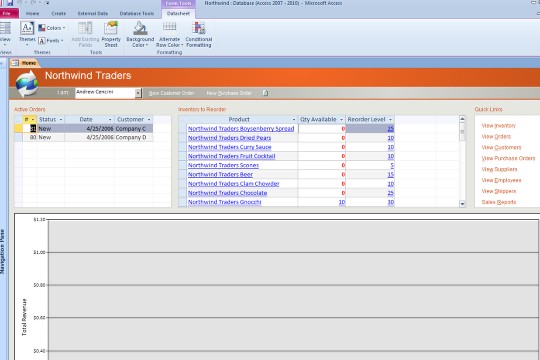Open Northwind Traders Gnocchi
540x360 pixels.
pyautogui.click(x=225, y=202)
